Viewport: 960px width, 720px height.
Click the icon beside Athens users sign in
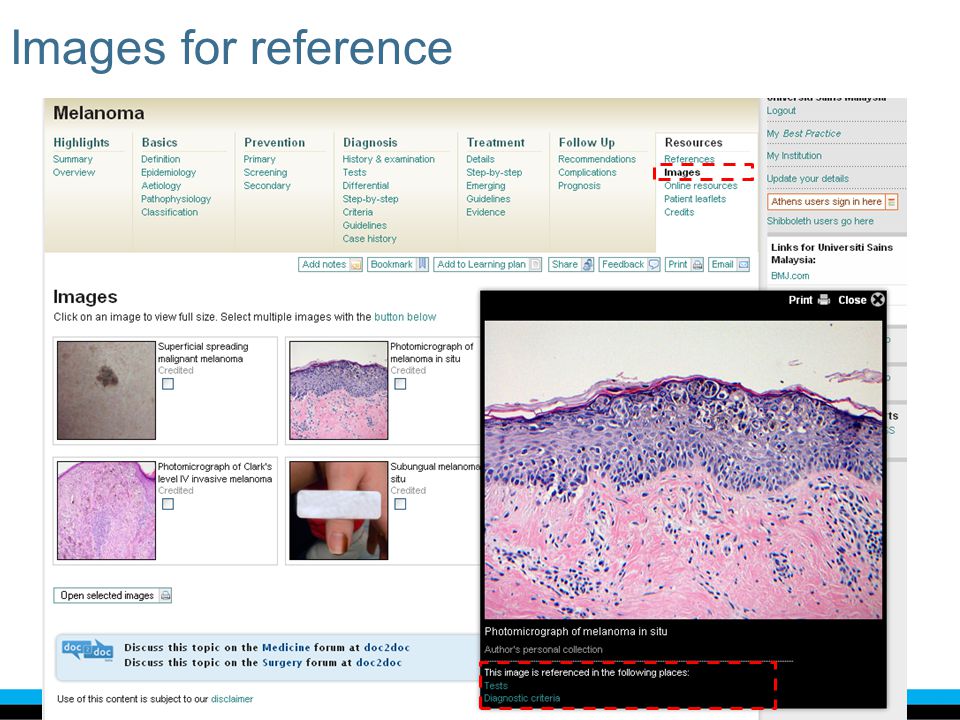[x=891, y=201]
